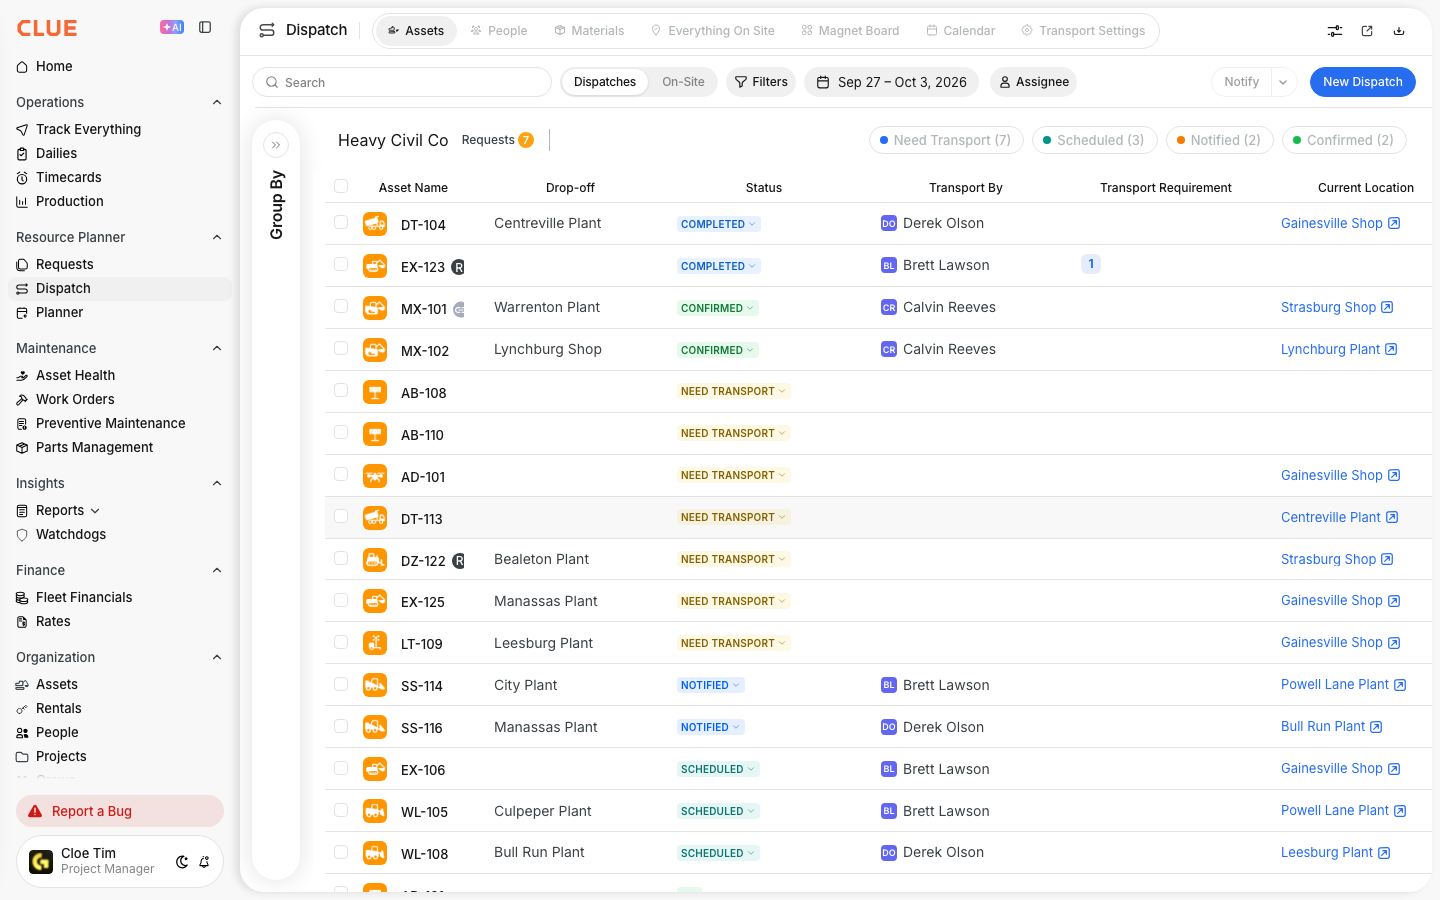Select all rows with header checkbox
1440x900 pixels.
coord(341,186)
